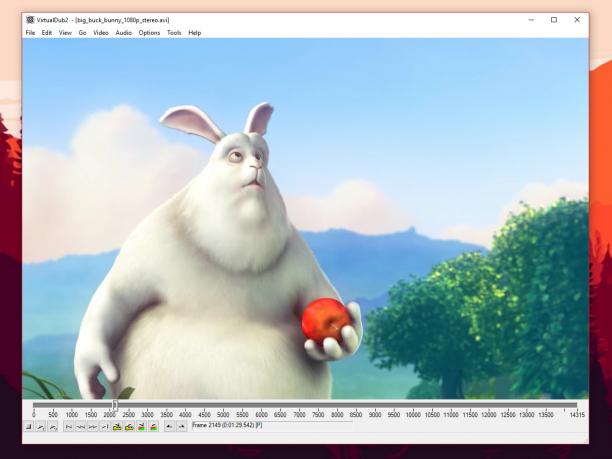The width and height of the screenshot is (612, 459).
Task: Jump to the end of the video
Action: click(x=105, y=427)
